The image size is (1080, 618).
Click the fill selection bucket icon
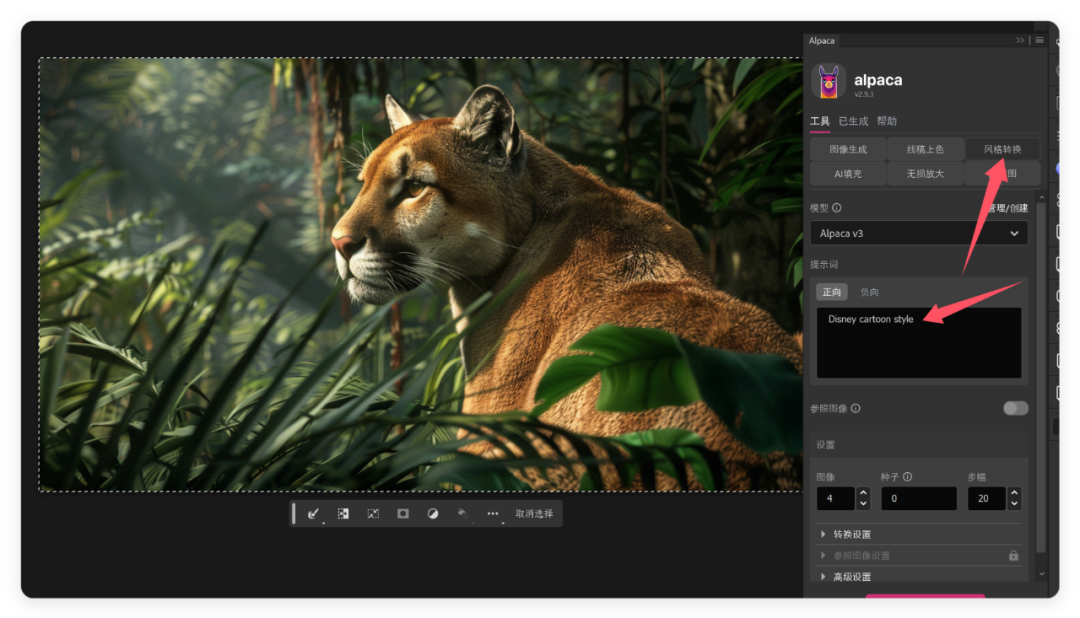(462, 513)
